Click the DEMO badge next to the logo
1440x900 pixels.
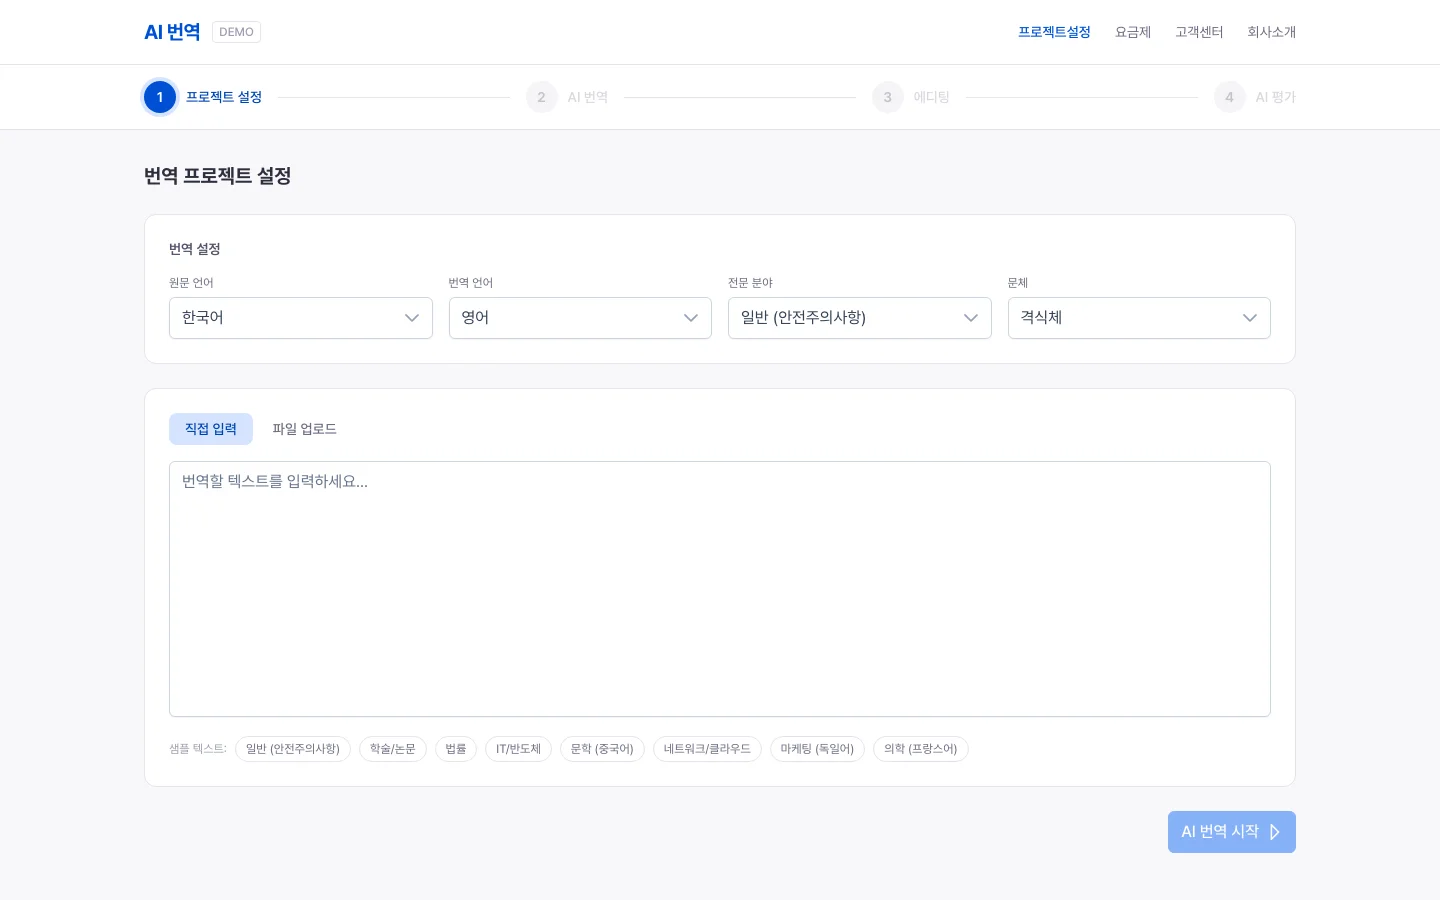tap(236, 31)
